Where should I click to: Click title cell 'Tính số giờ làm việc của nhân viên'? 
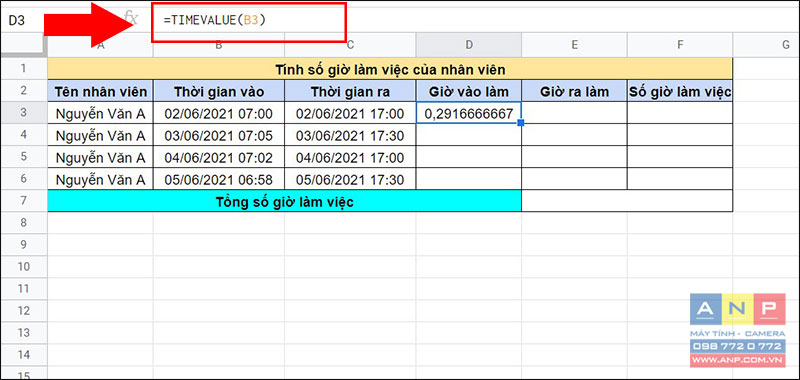coord(390,69)
